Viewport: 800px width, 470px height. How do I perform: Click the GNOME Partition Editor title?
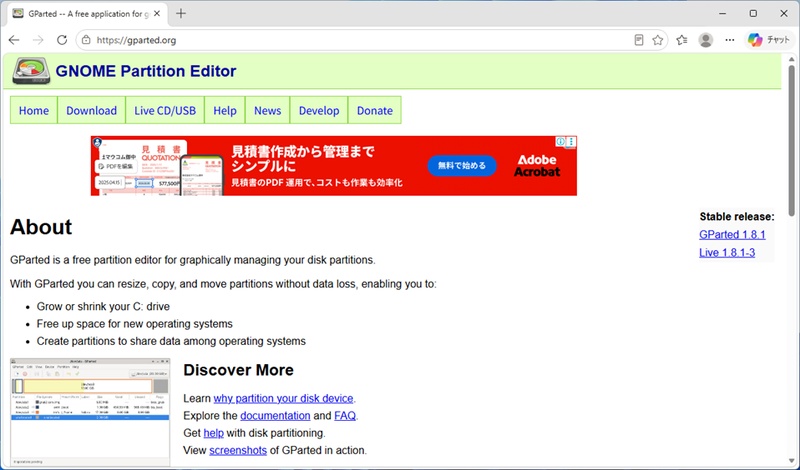pyautogui.click(x=146, y=71)
